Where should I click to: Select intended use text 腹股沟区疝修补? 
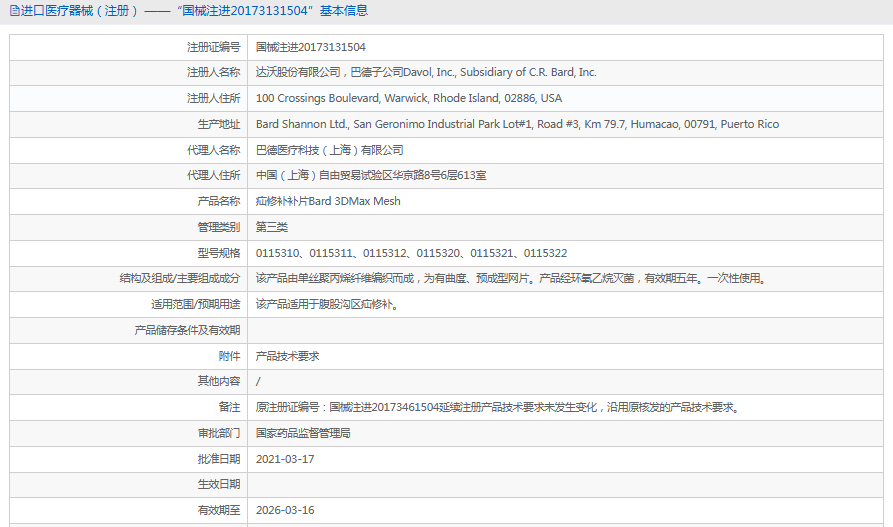tap(328, 304)
